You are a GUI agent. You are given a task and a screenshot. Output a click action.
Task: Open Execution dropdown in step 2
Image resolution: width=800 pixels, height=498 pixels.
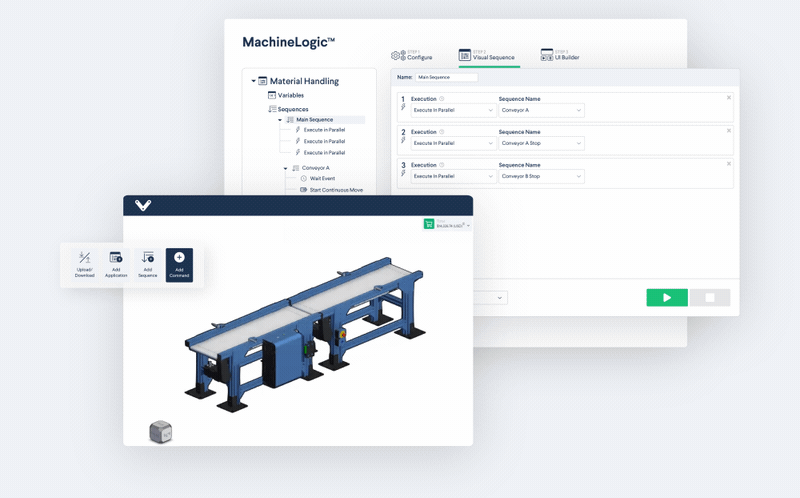pos(453,143)
